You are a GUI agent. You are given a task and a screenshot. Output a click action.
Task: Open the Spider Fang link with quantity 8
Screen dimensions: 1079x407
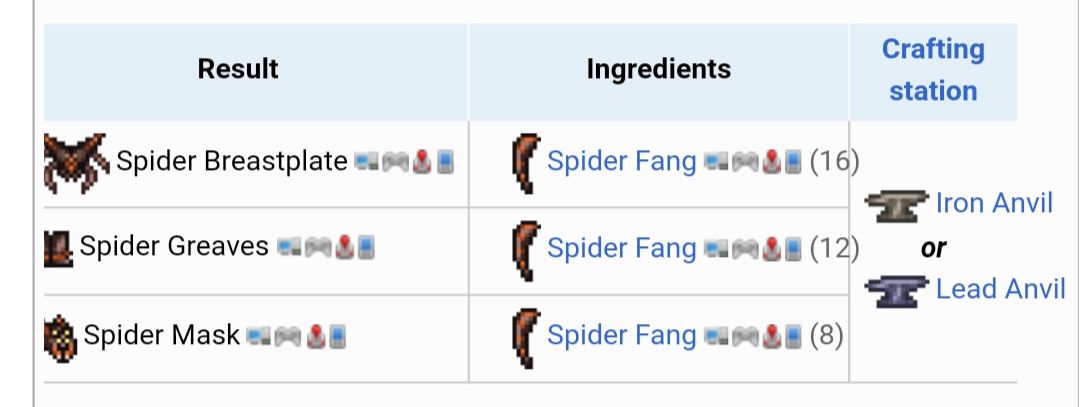tap(621, 335)
